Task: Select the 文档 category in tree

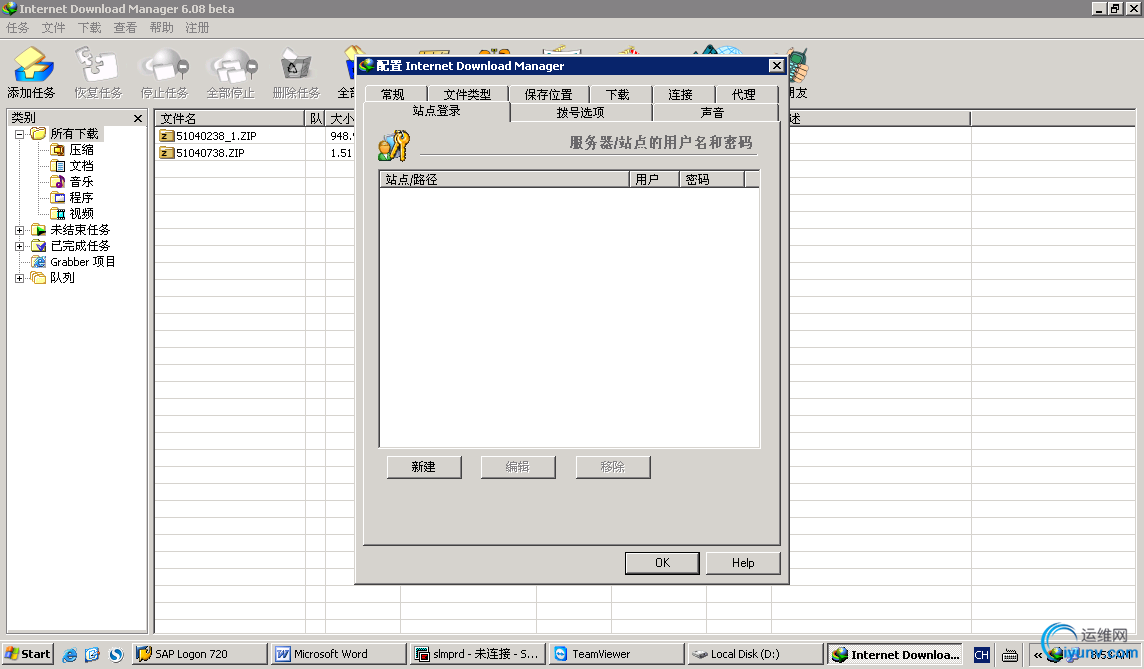Action: click(x=81, y=166)
